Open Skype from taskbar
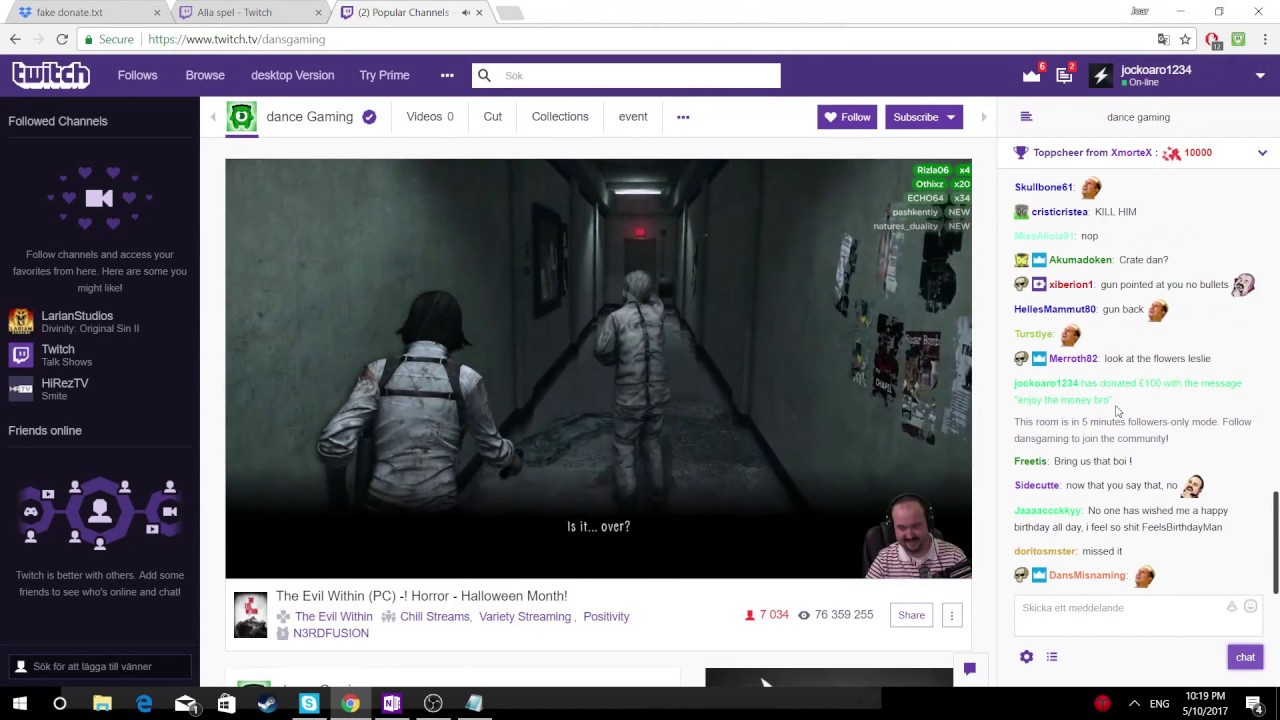Viewport: 1280px width, 720px height. point(309,703)
